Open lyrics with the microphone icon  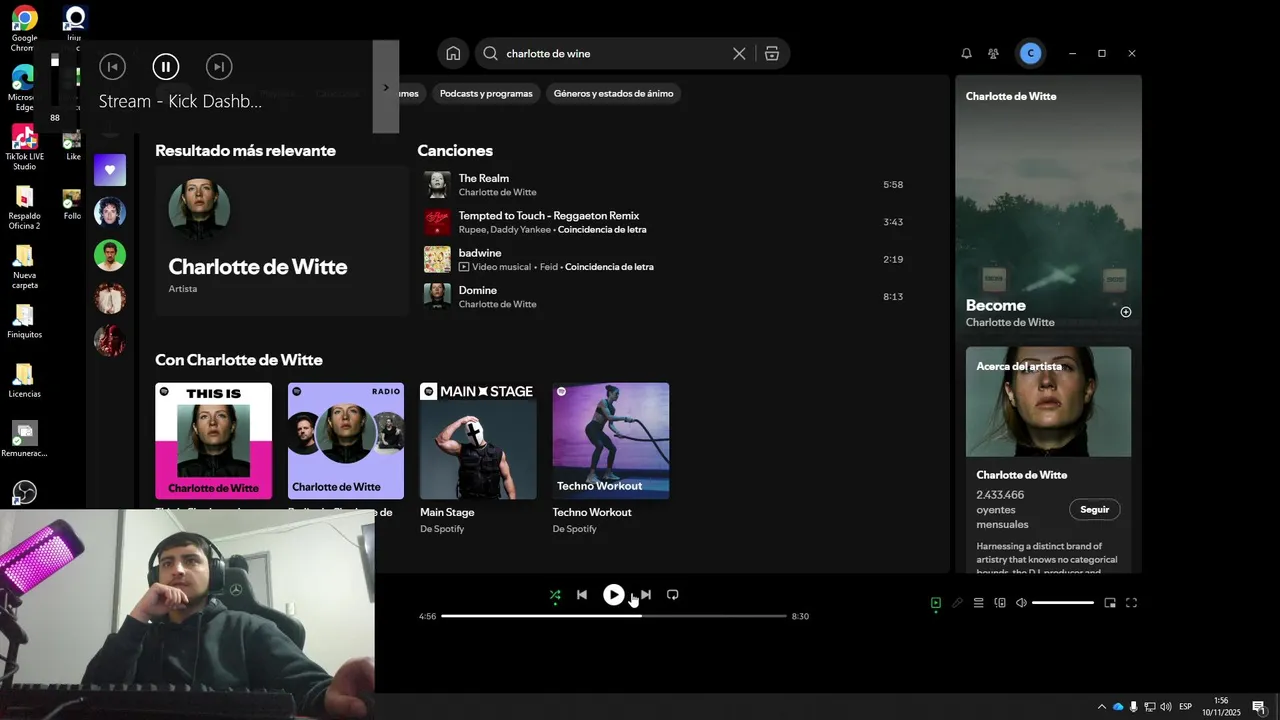tap(957, 603)
